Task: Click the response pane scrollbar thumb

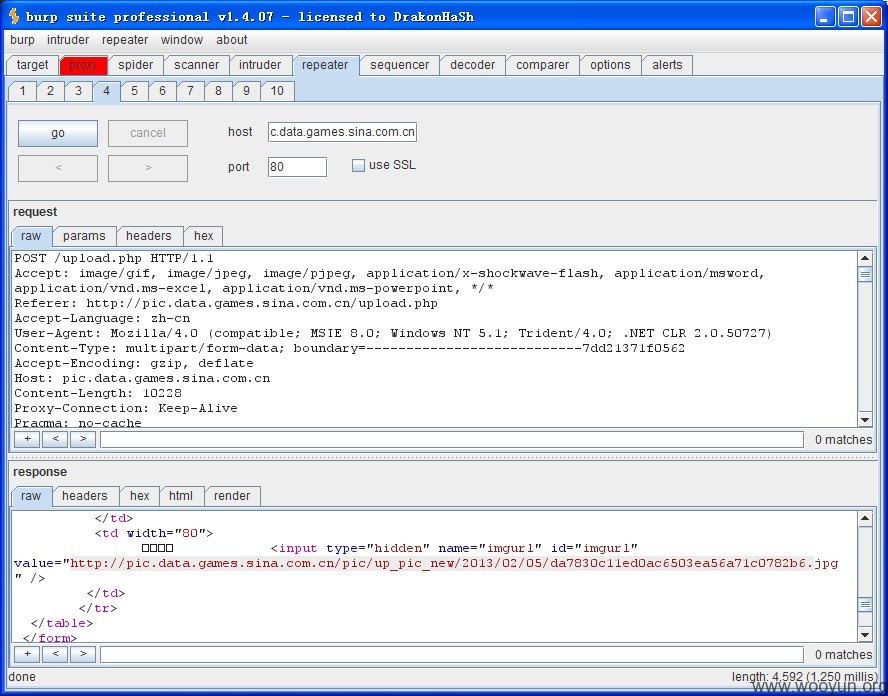Action: point(865,605)
